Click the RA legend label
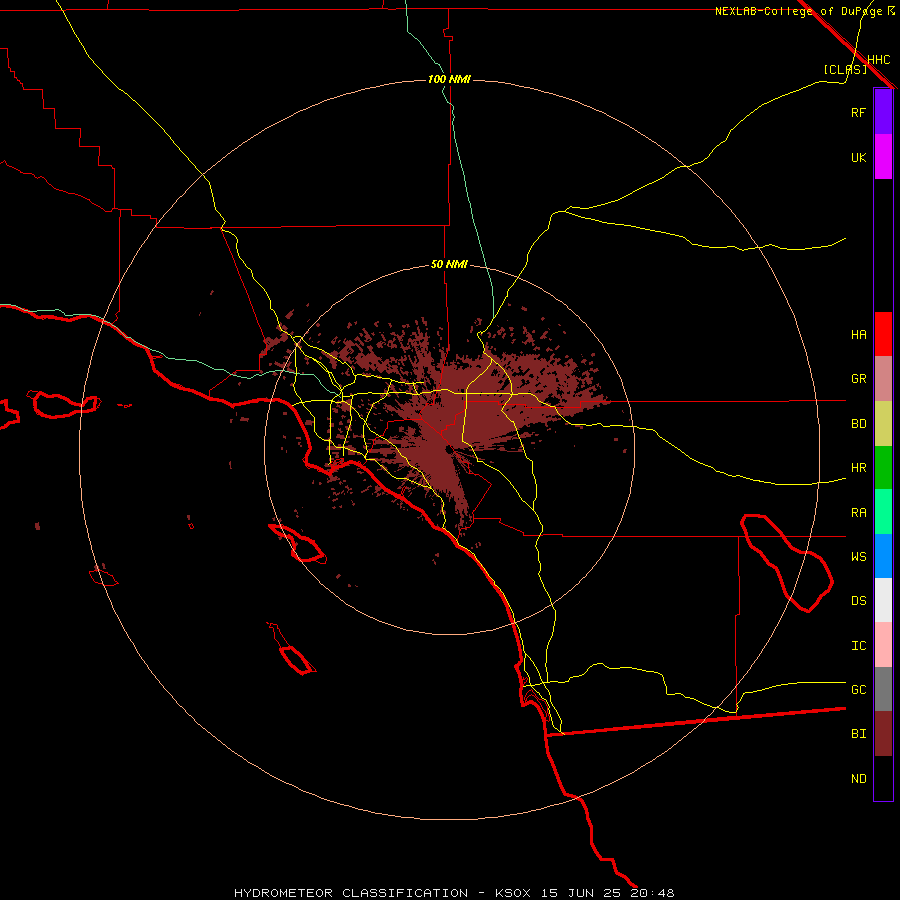This screenshot has width=900, height=900. pyautogui.click(x=858, y=513)
